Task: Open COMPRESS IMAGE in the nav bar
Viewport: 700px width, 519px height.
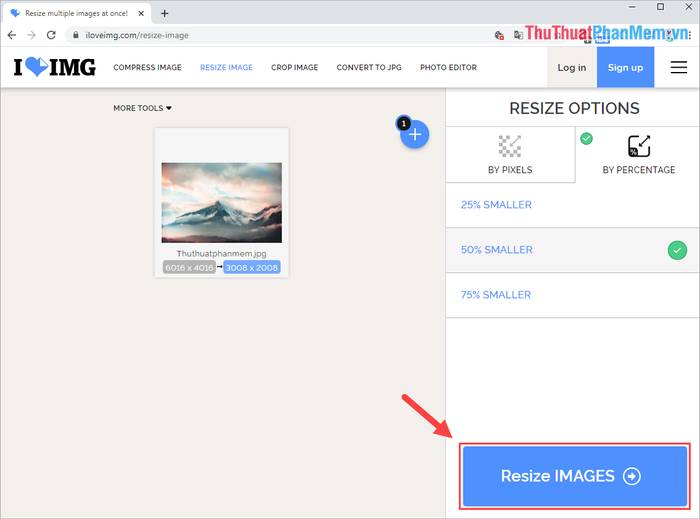Action: 147,67
